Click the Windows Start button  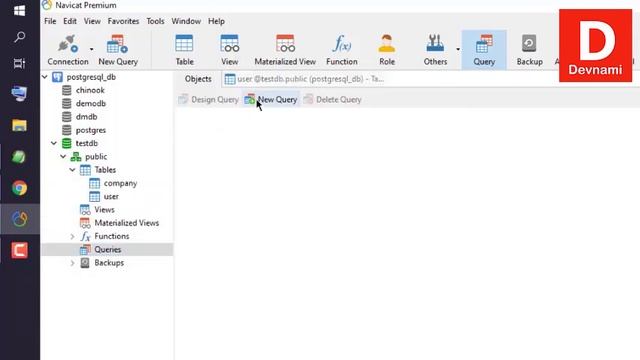tap(19, 11)
